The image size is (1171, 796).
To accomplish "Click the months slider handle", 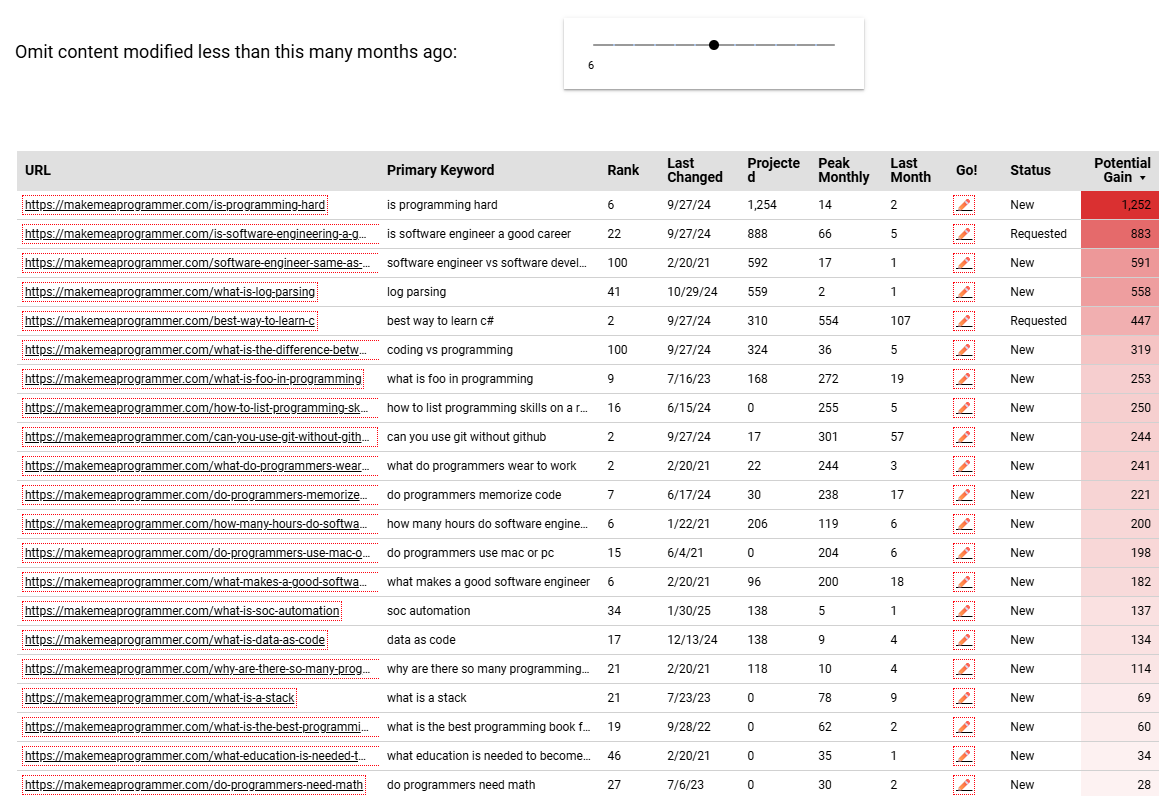I will [x=714, y=44].
